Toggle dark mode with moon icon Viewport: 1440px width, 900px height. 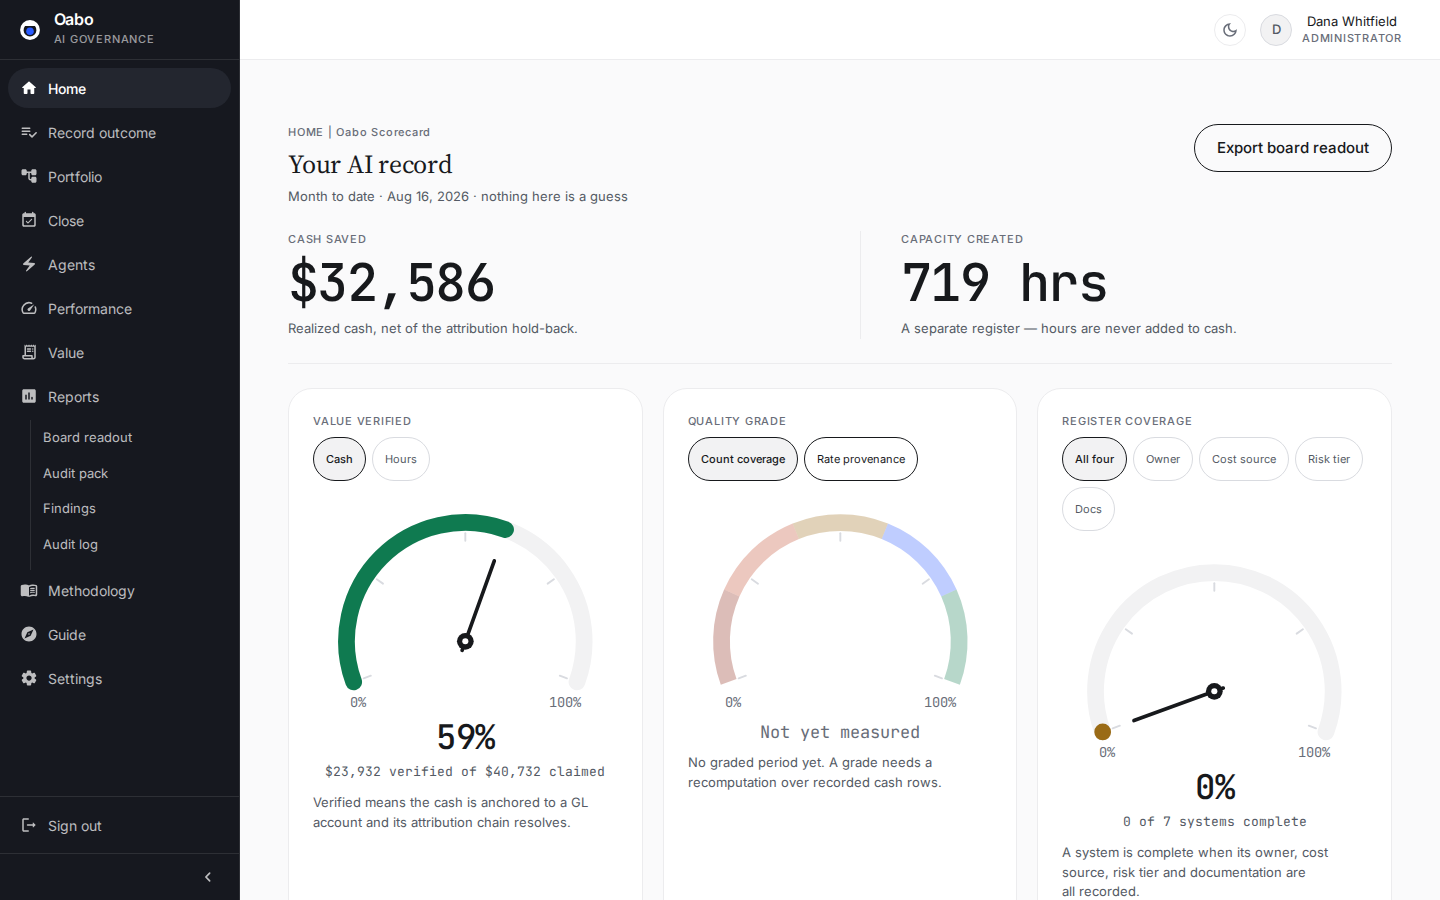click(1230, 30)
